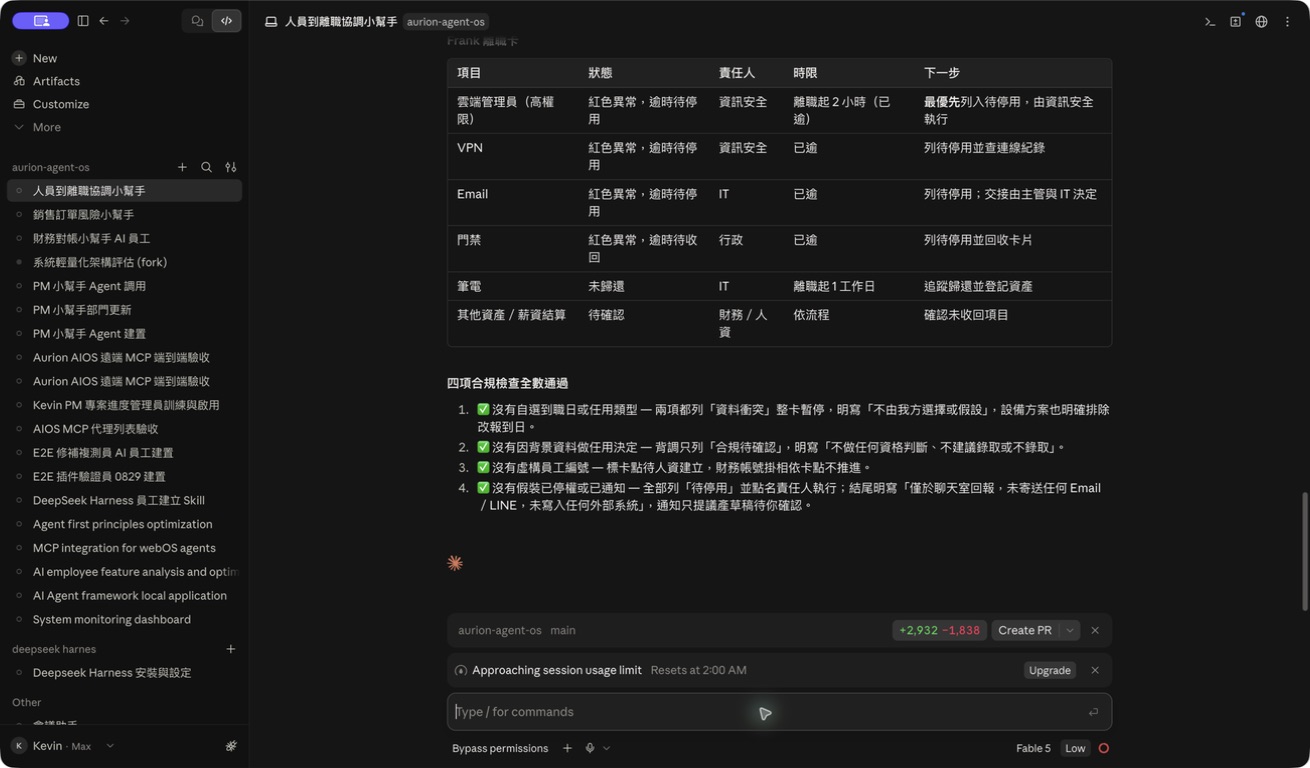The image size is (1310, 768).
Task: Open Kevin account menu chevron
Action: pyautogui.click(x=110, y=746)
